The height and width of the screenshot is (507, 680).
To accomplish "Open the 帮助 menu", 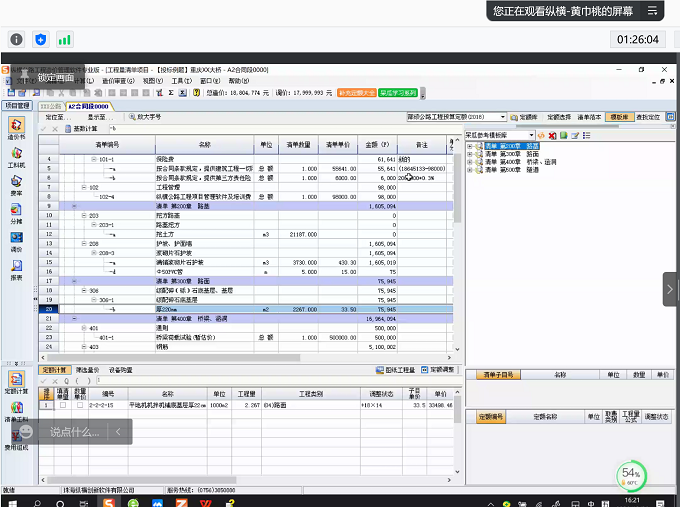I will click(239, 81).
